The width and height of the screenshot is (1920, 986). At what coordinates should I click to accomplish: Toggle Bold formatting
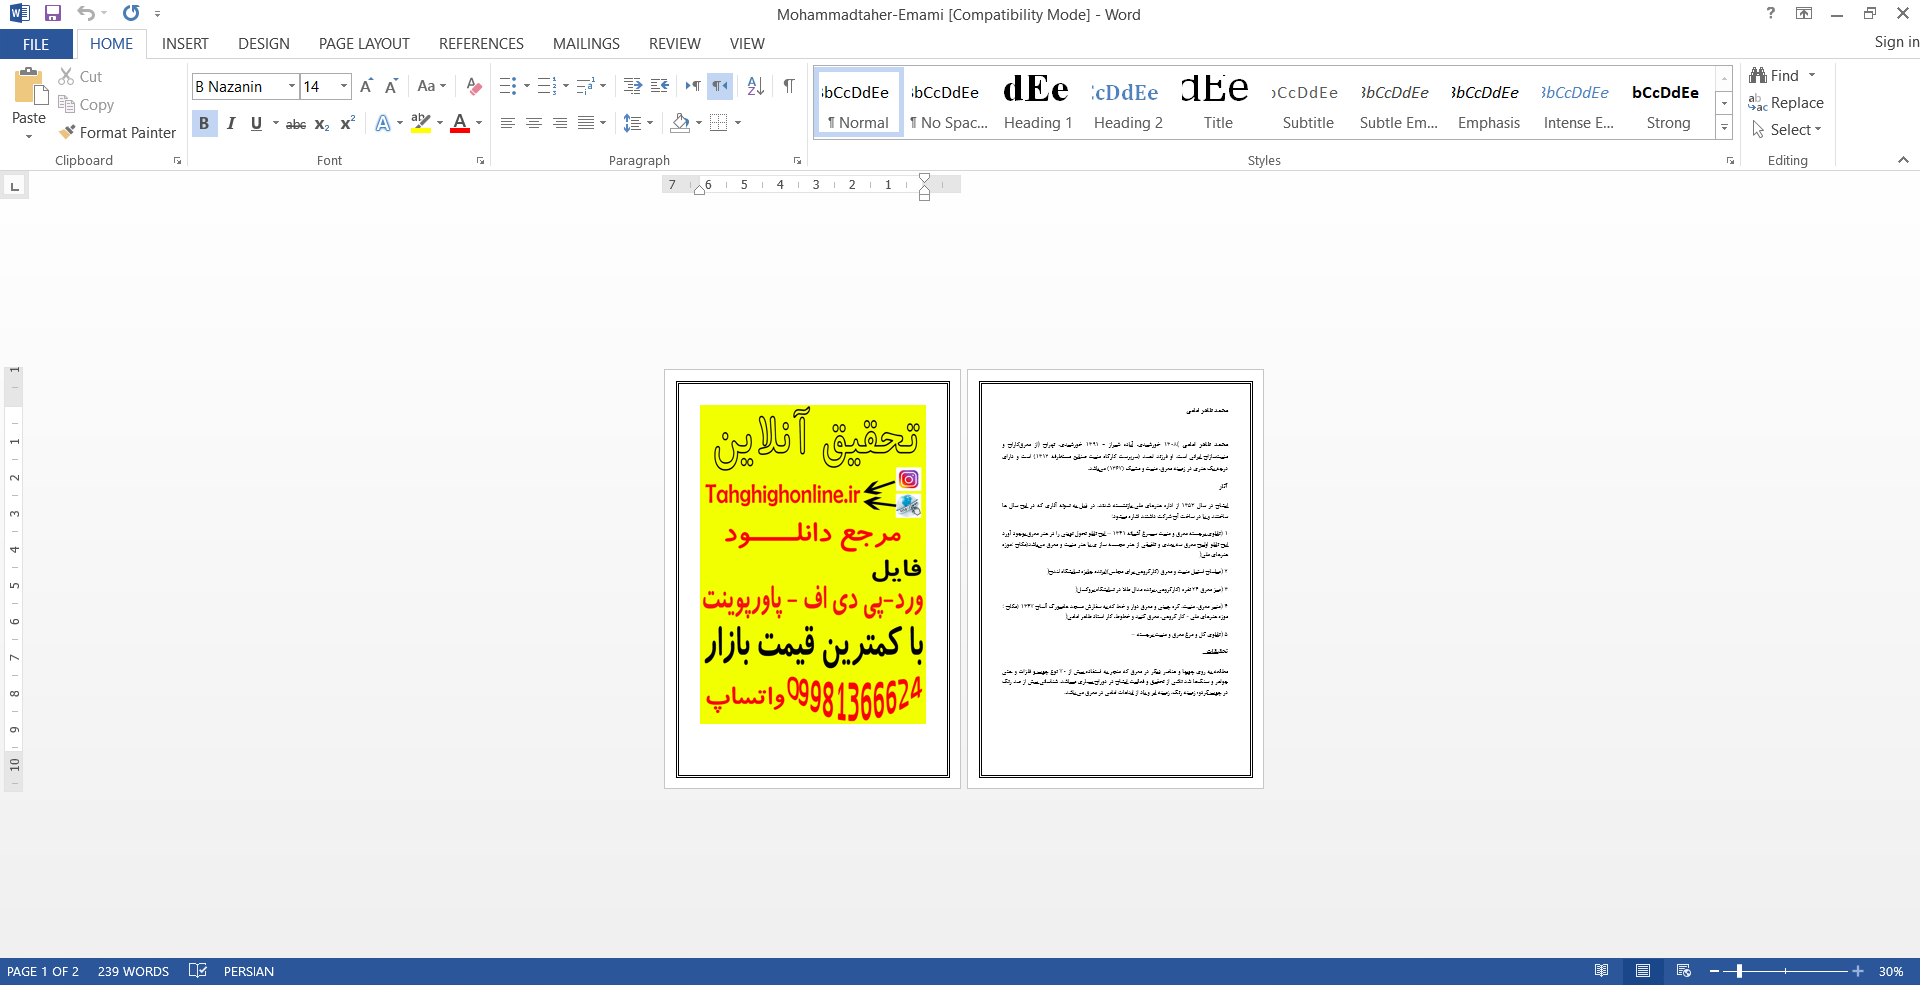coord(204,123)
